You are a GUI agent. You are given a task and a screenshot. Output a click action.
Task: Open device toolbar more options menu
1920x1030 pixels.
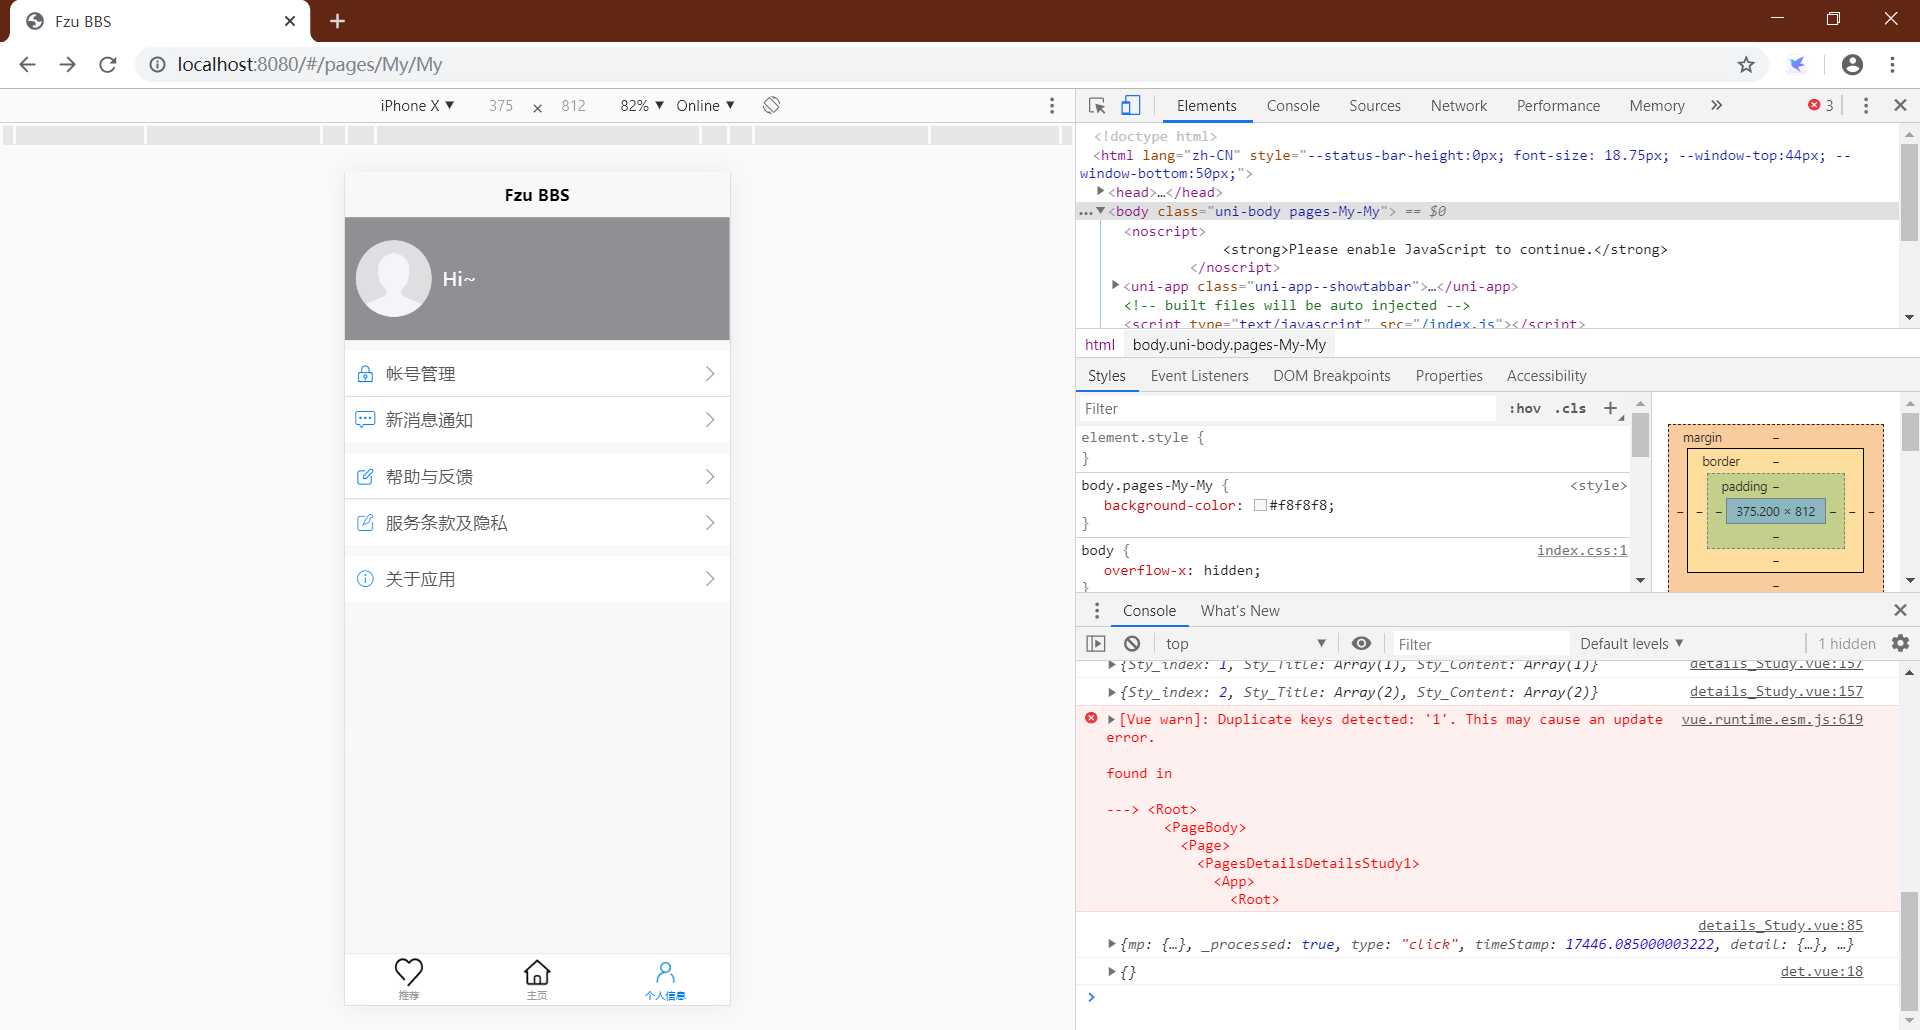1051,105
